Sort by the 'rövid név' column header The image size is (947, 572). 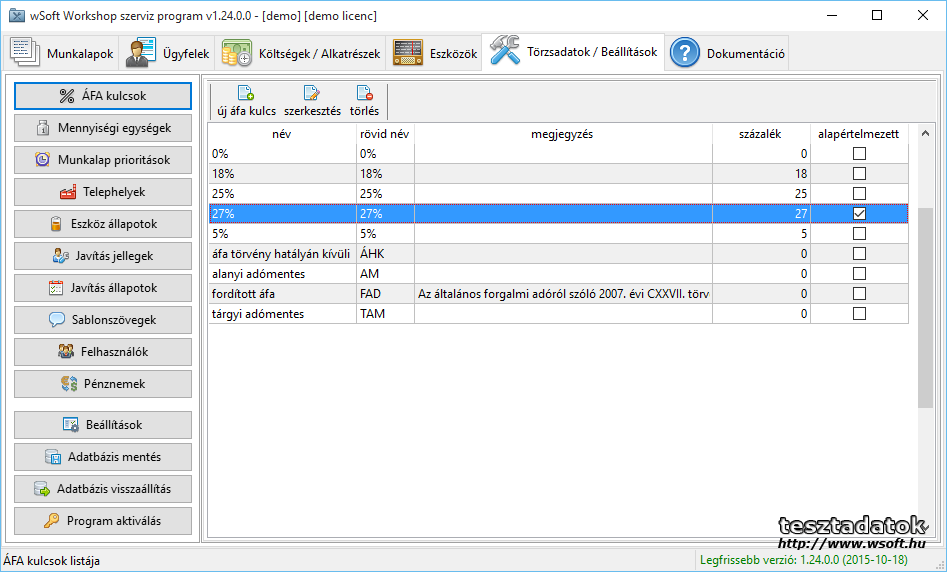pos(385,134)
